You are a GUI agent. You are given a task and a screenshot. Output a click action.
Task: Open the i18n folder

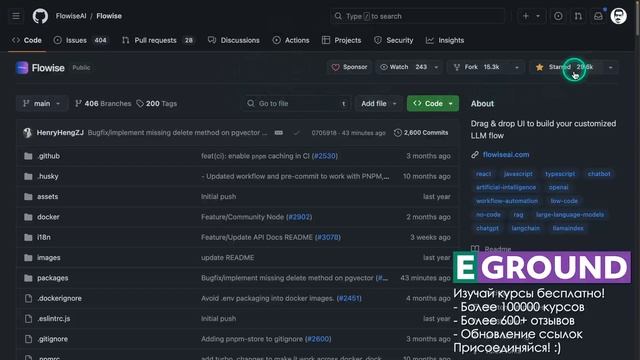[44, 237]
